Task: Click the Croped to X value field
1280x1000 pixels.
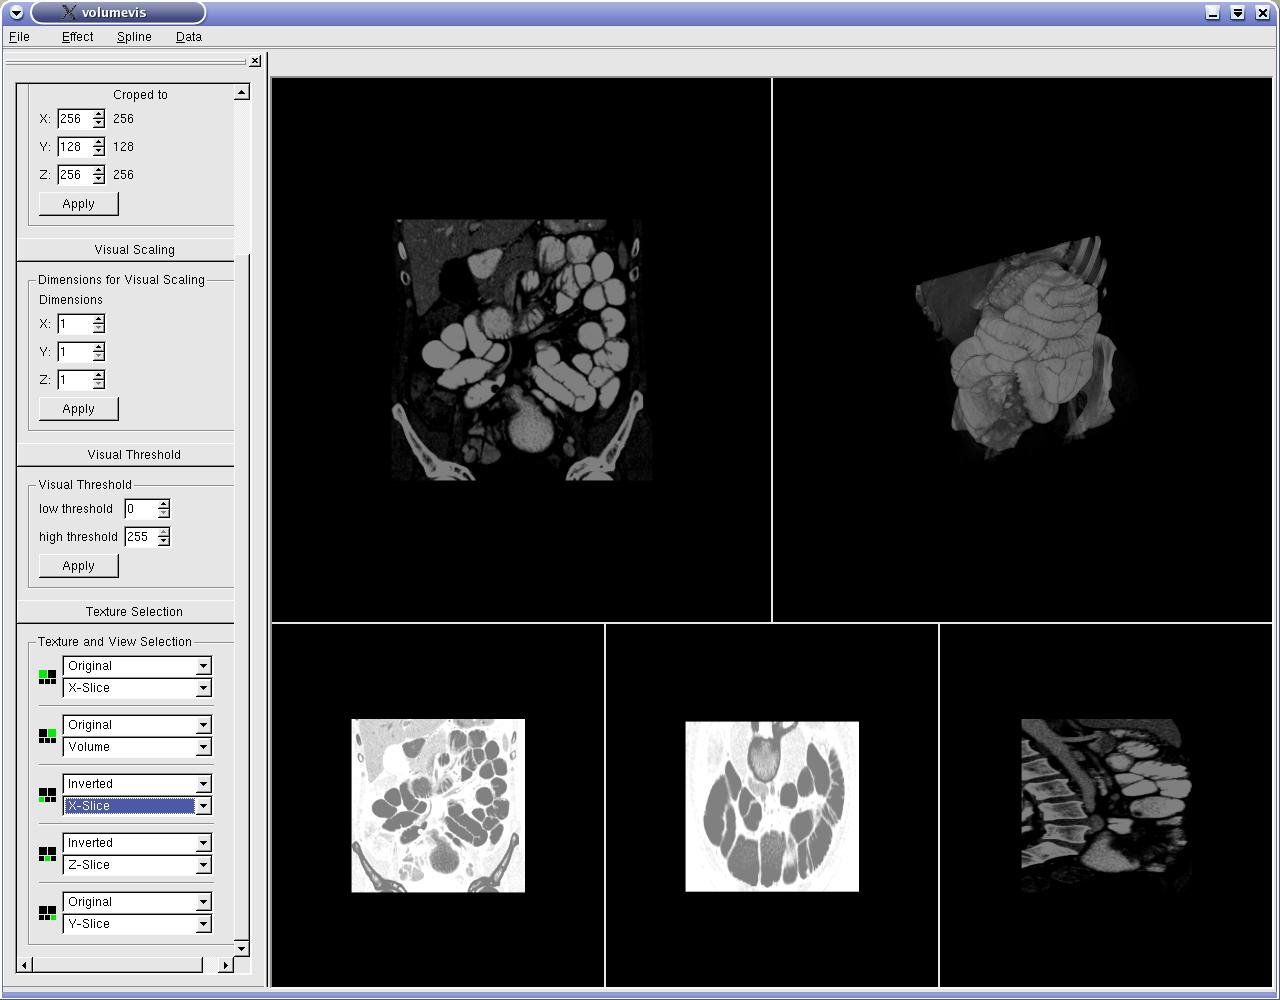Action: (74, 119)
